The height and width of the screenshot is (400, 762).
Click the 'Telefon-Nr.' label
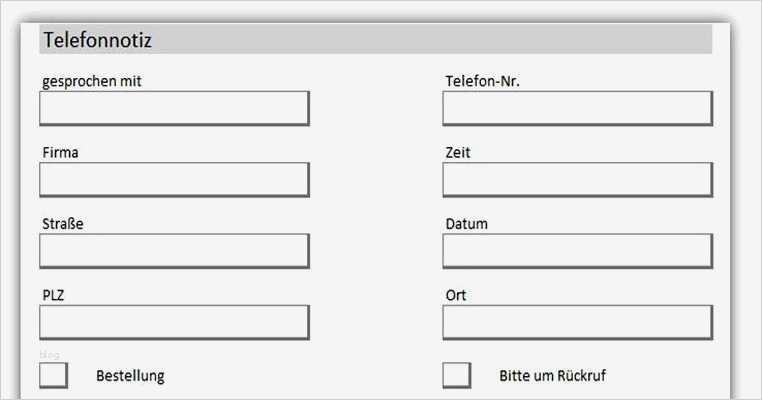point(483,81)
